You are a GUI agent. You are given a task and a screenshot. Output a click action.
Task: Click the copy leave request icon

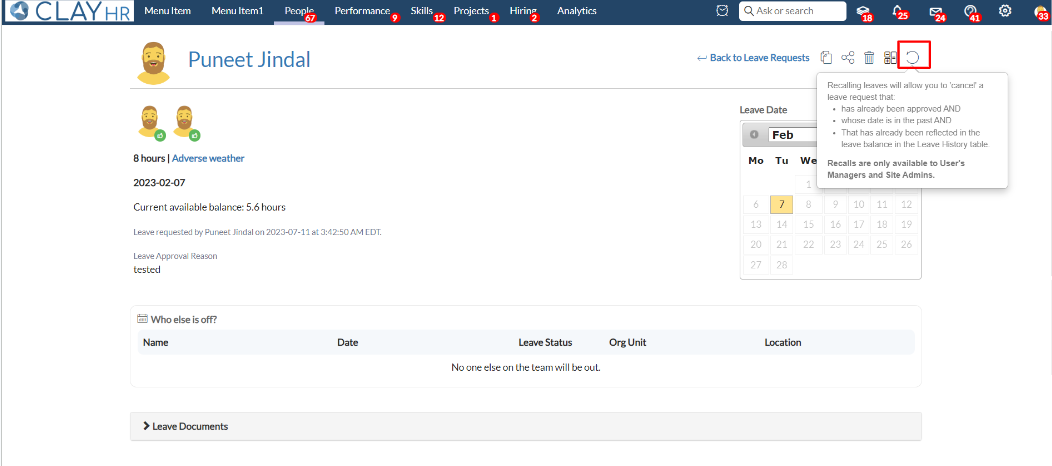click(827, 58)
